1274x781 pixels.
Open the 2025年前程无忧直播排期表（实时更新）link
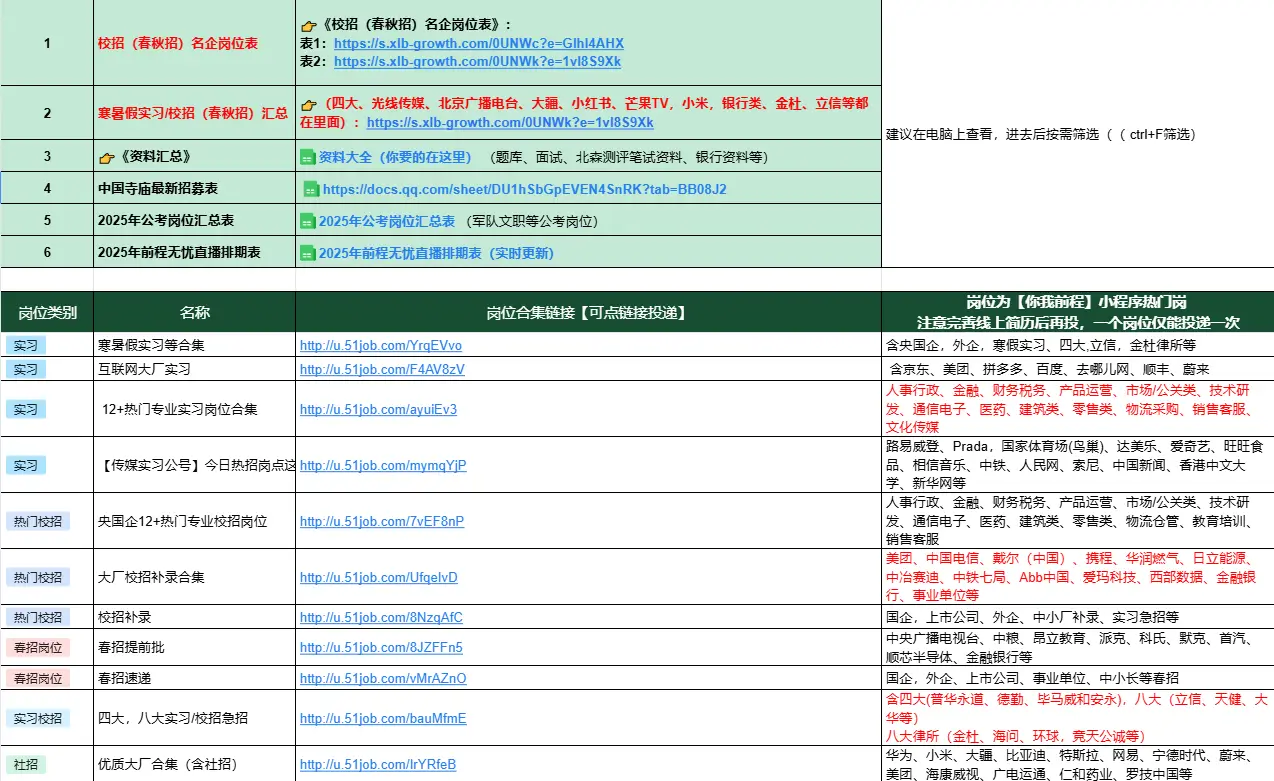pyautogui.click(x=436, y=254)
